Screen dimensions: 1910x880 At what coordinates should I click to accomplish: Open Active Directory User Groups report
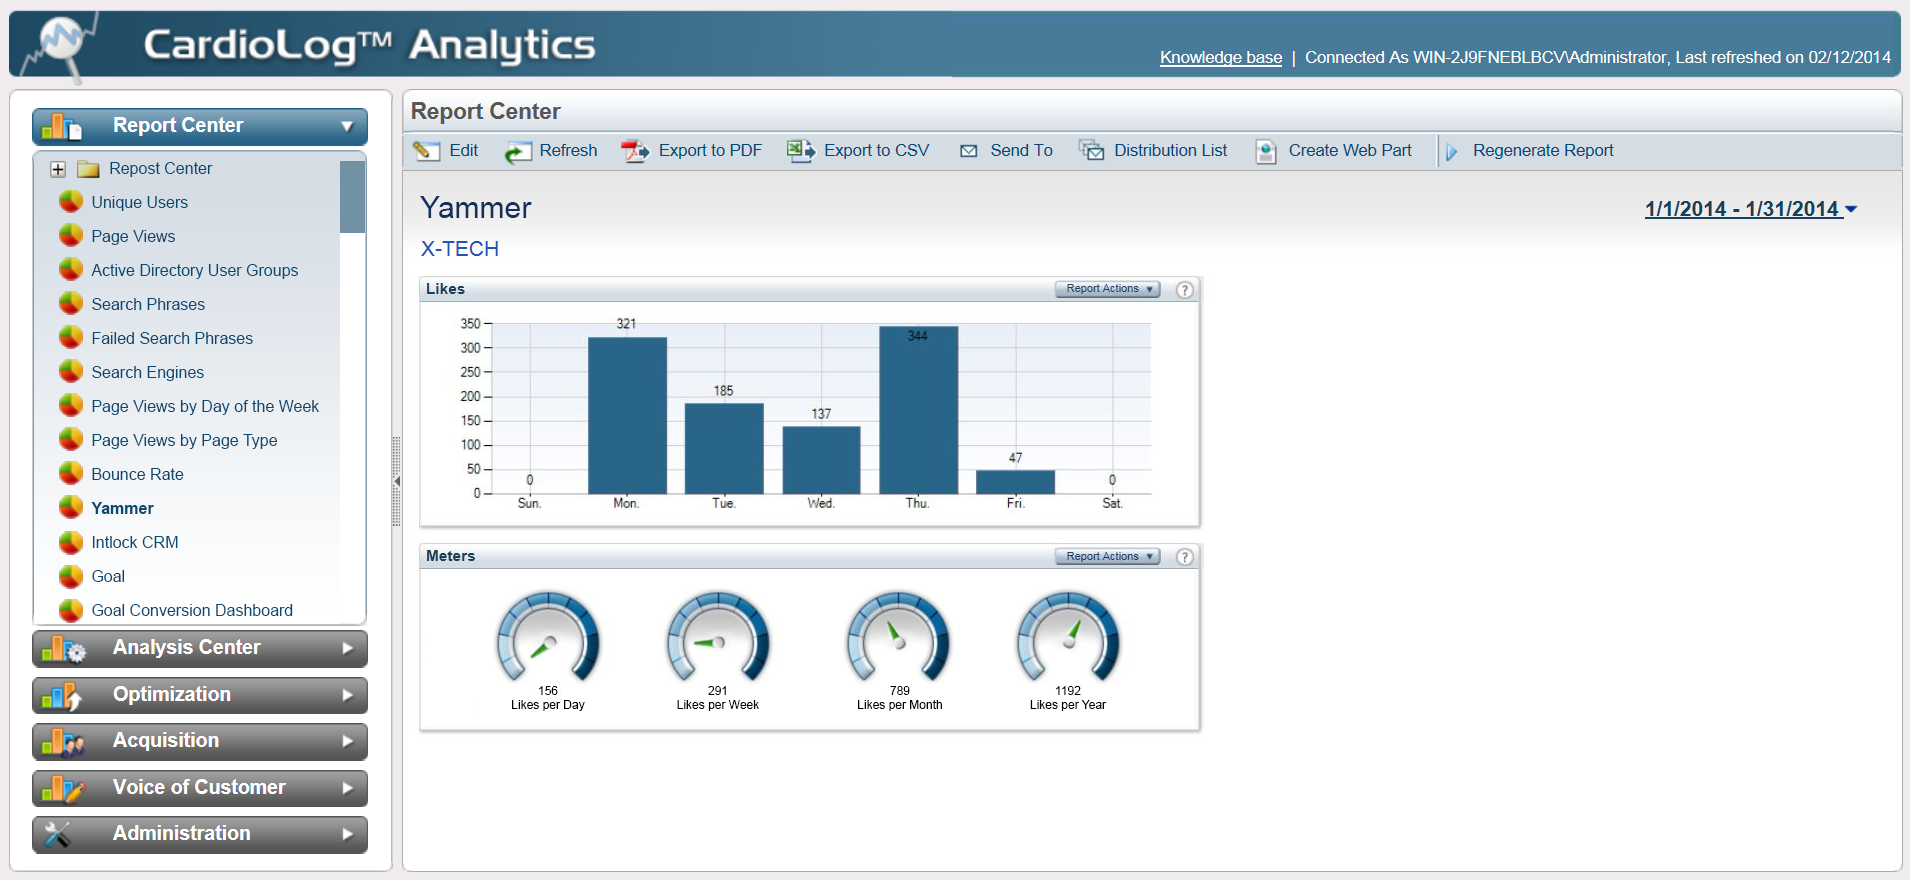194,270
